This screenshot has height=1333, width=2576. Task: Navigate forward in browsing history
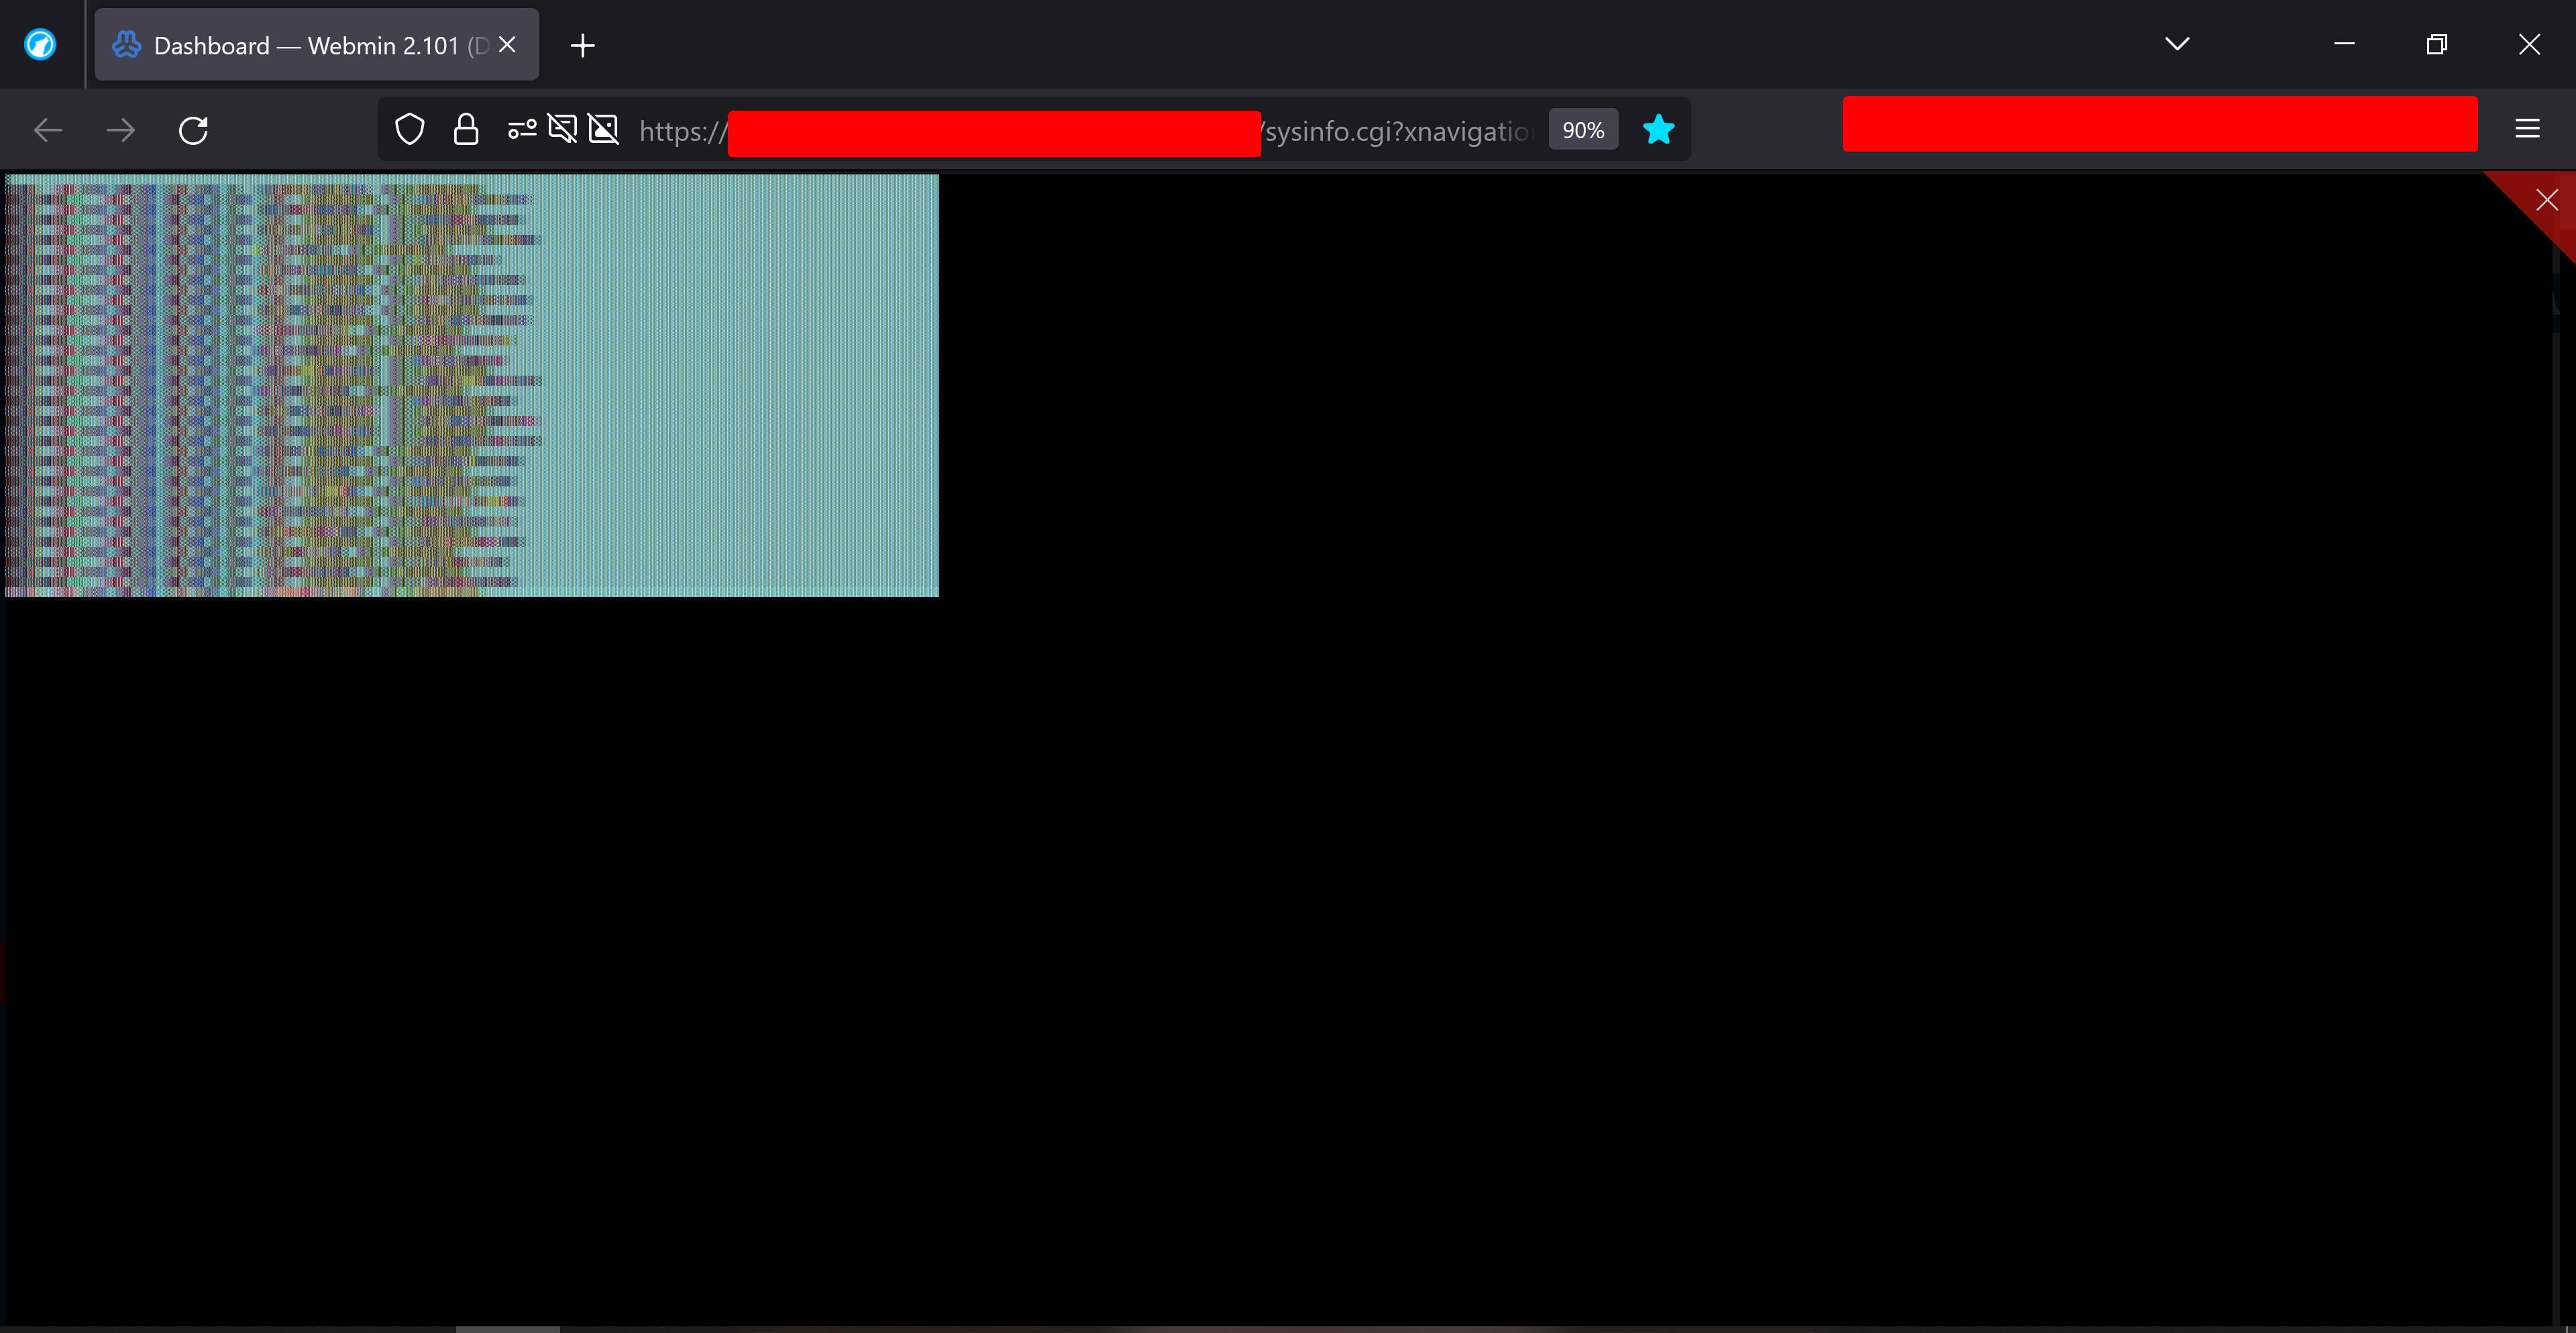[x=120, y=130]
